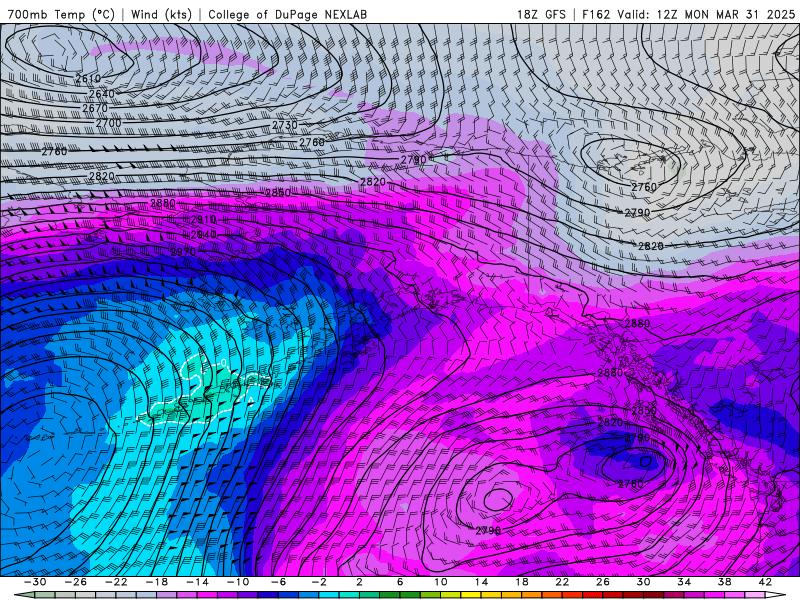Click the "22" color bar tick label
Image resolution: width=800 pixels, height=600 pixels.
[x=562, y=582]
